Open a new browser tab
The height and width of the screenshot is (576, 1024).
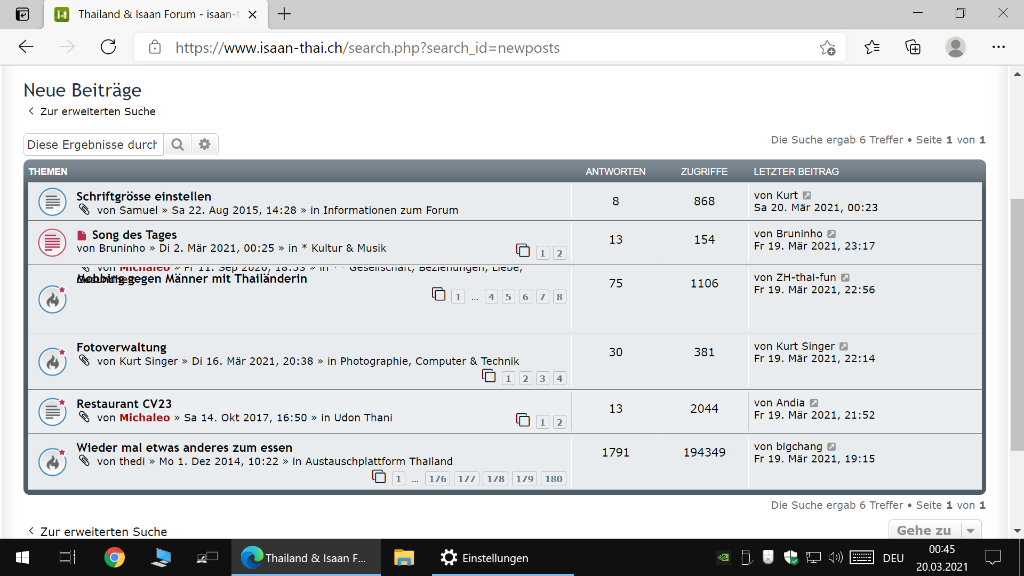pos(284,14)
